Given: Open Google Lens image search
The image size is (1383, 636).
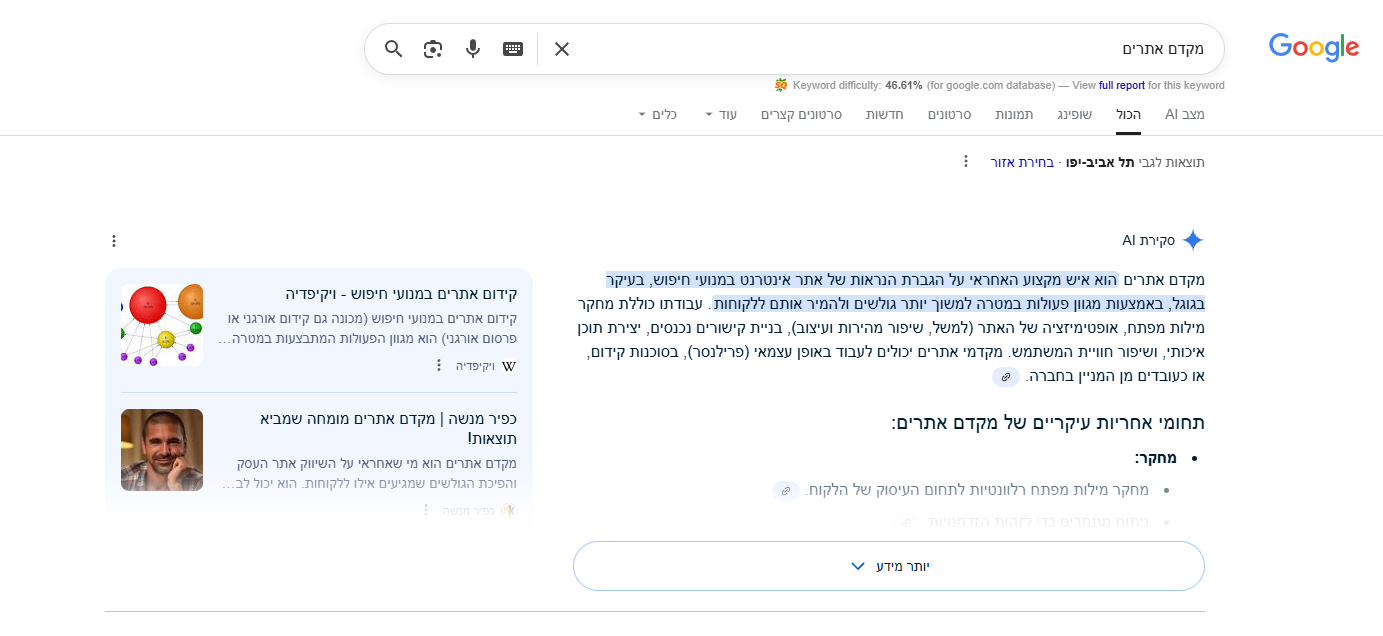Looking at the screenshot, I should (433, 49).
